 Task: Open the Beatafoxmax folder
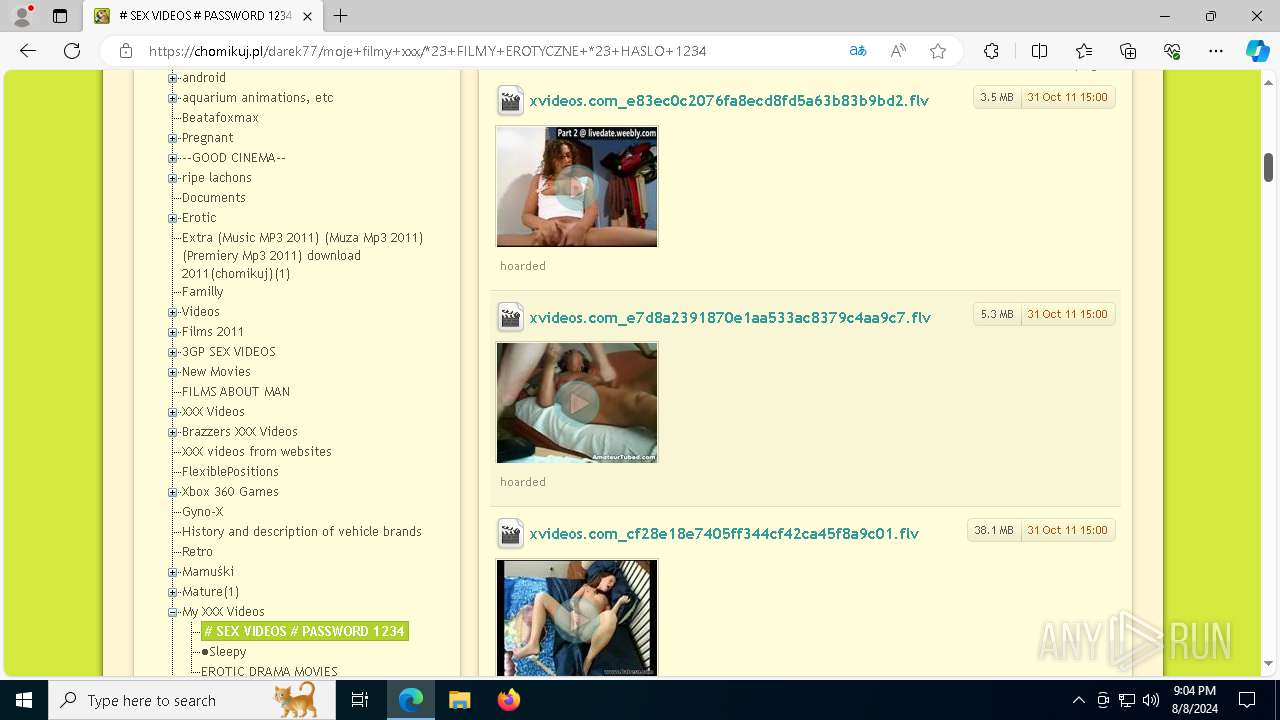click(220, 118)
